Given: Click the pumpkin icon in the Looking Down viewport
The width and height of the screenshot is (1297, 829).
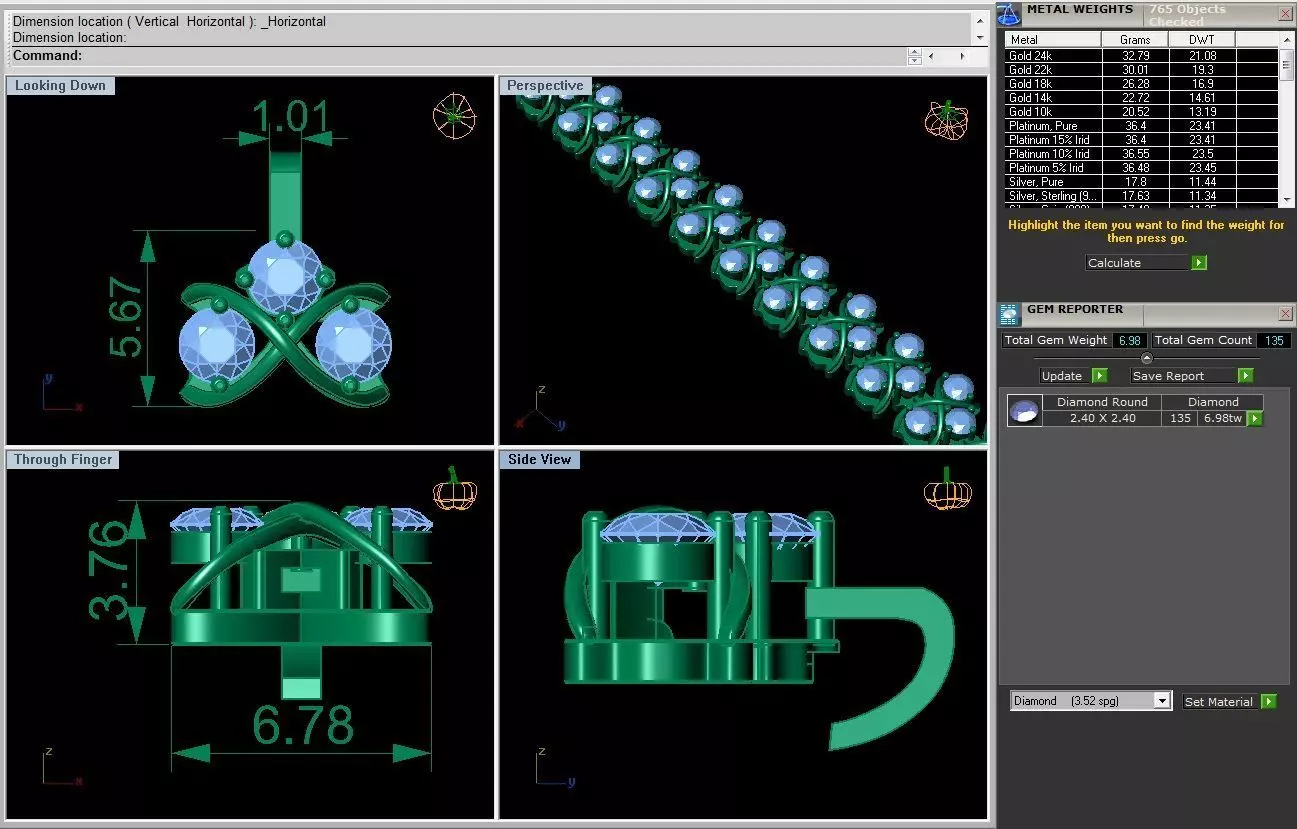Looking at the screenshot, I should pyautogui.click(x=453, y=116).
